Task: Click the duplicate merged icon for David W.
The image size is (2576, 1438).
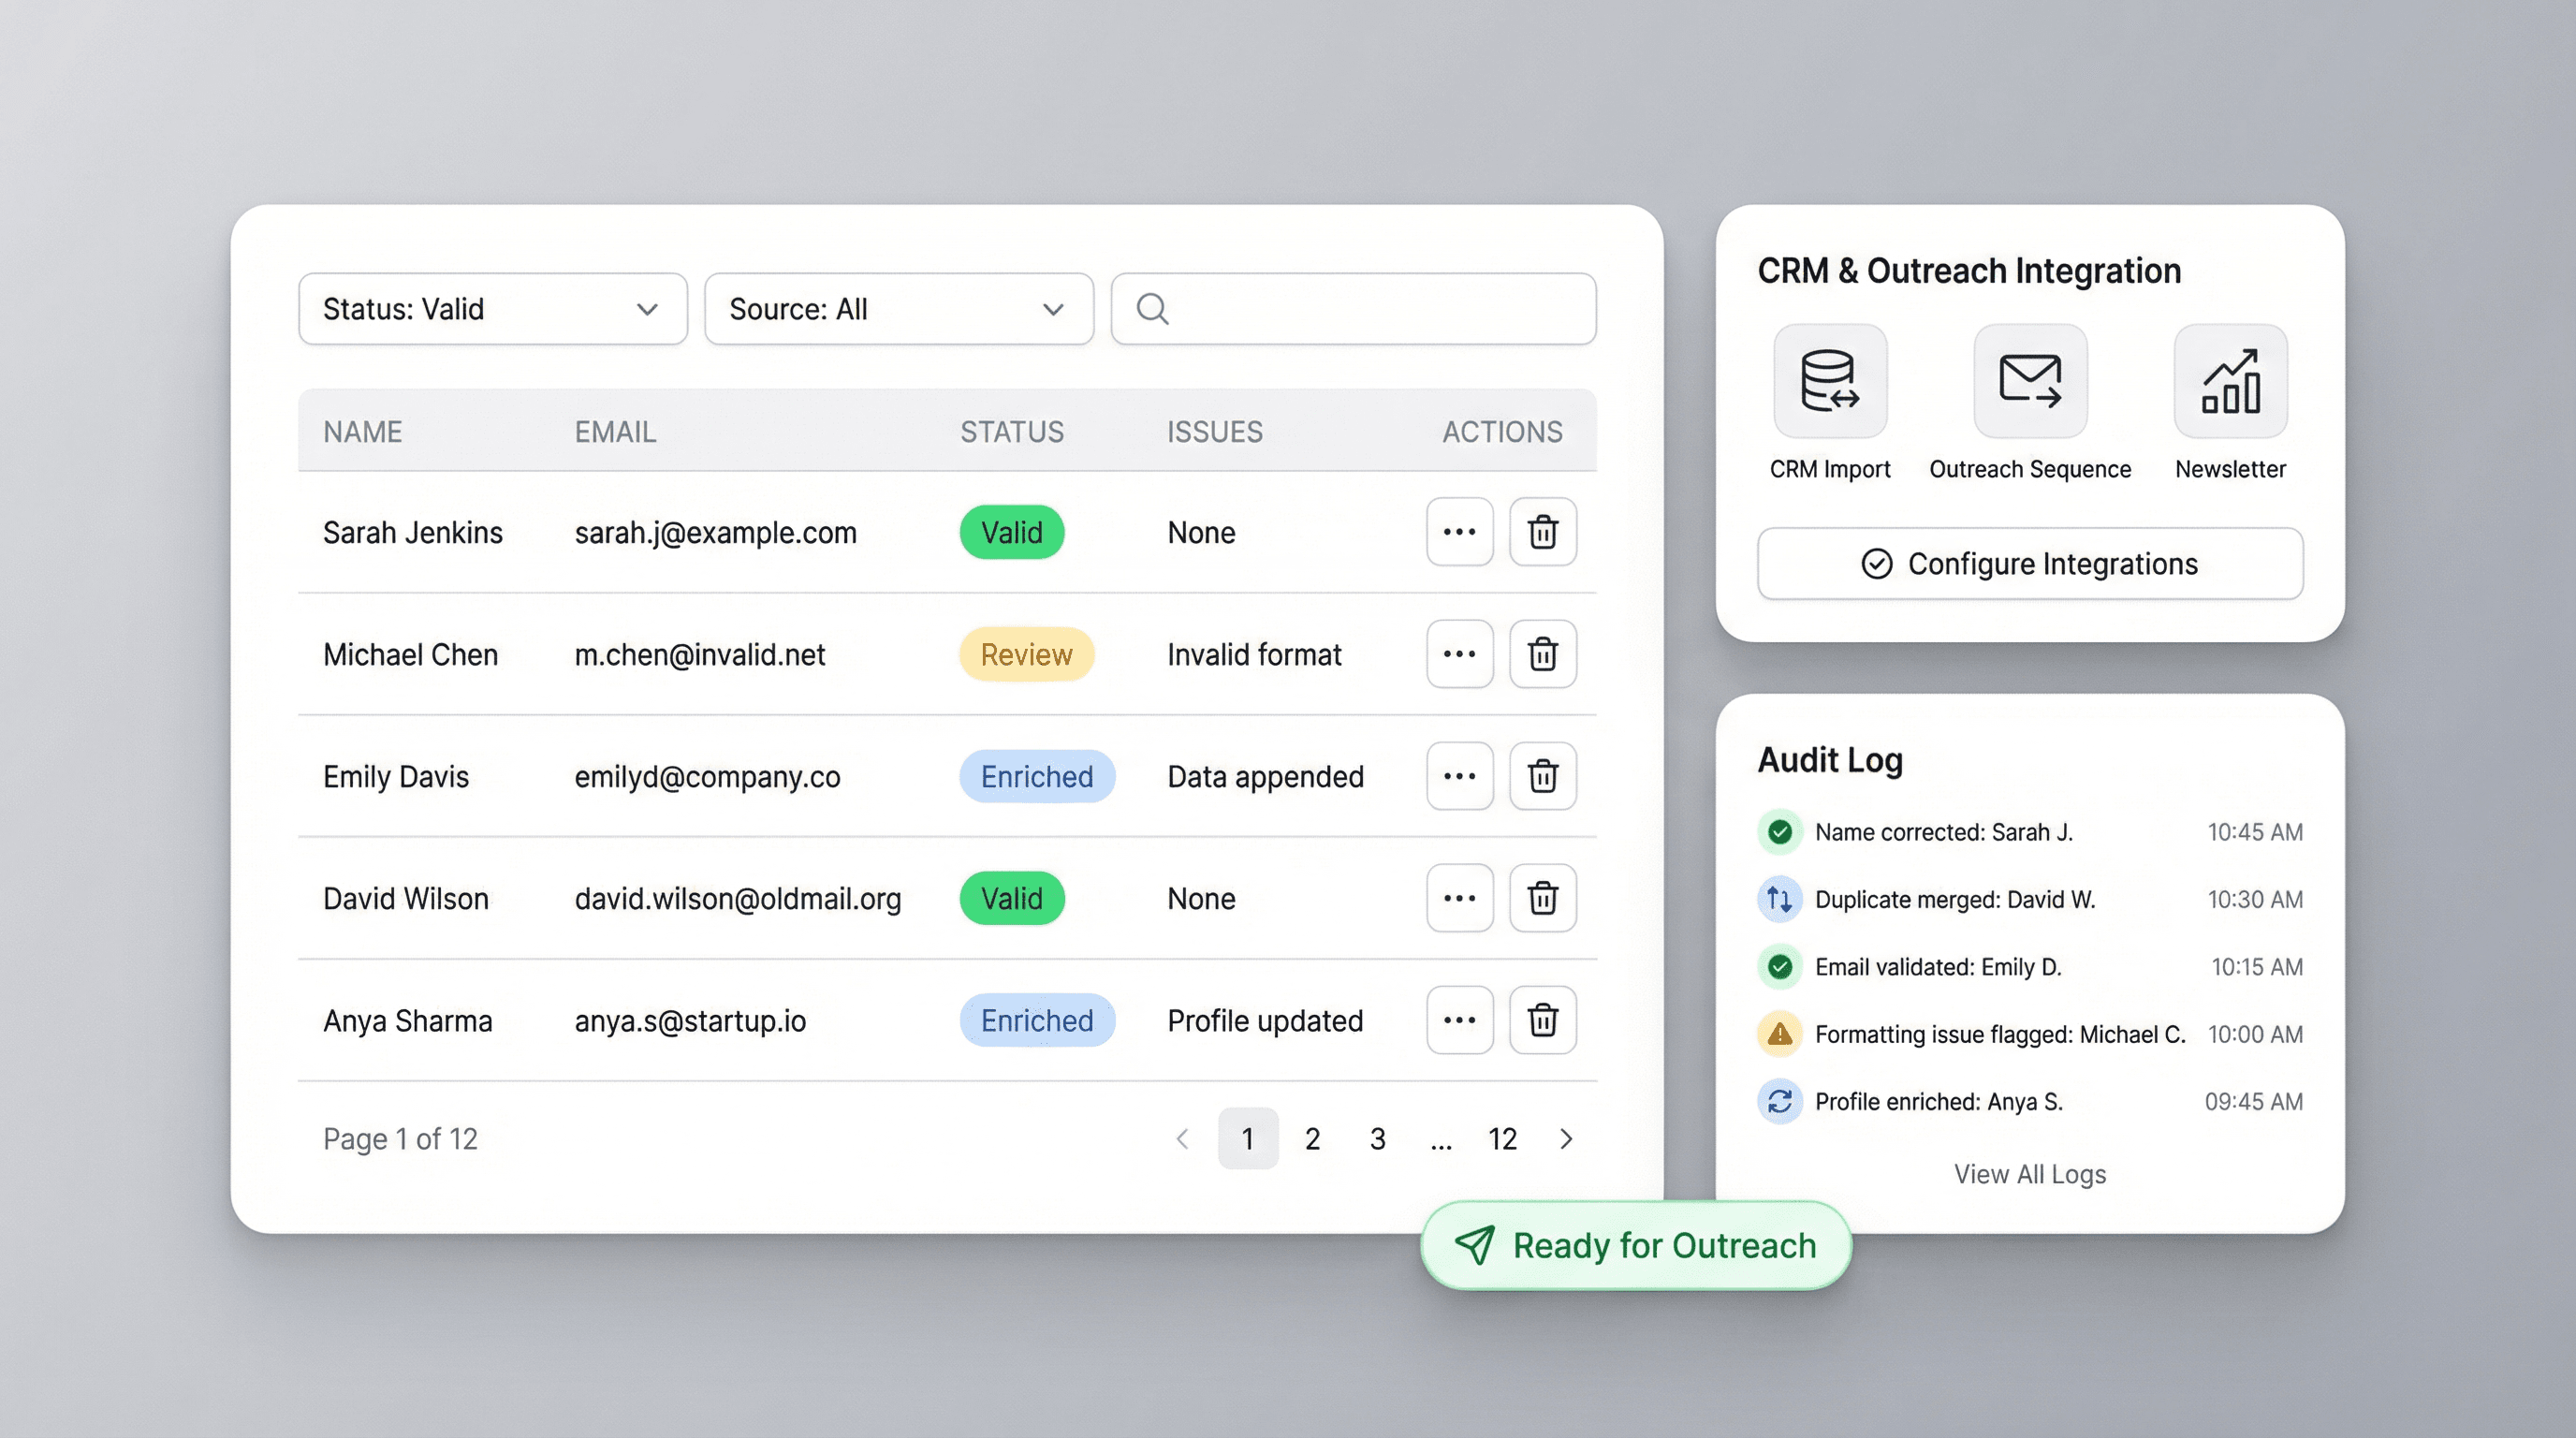Action: [x=1779, y=899]
